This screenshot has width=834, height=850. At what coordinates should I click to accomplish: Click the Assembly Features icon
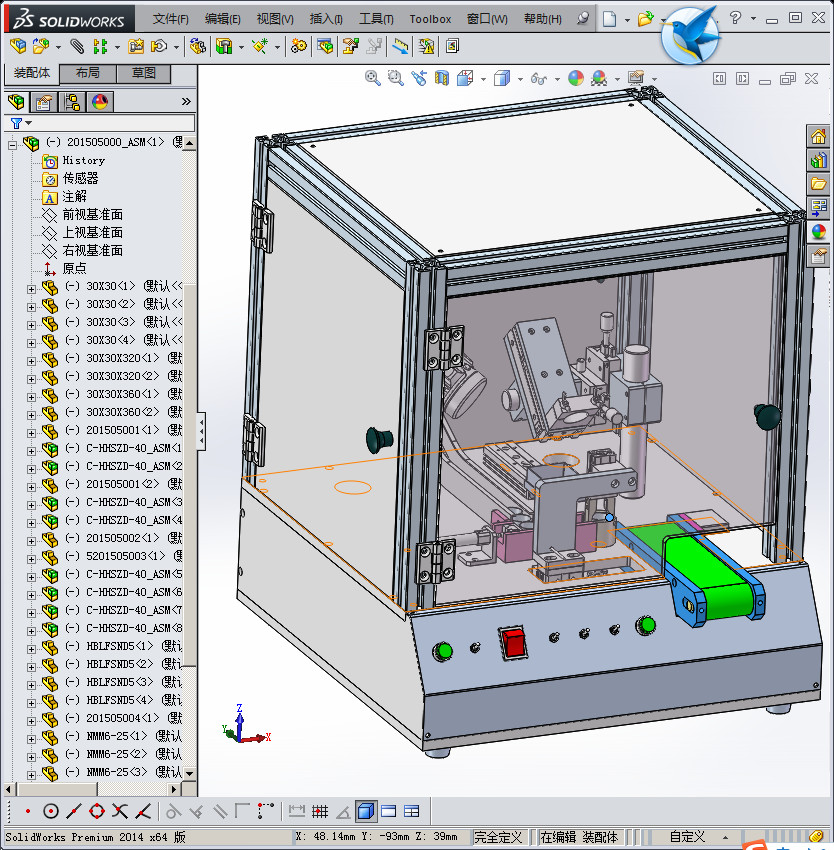pyautogui.click(x=224, y=46)
